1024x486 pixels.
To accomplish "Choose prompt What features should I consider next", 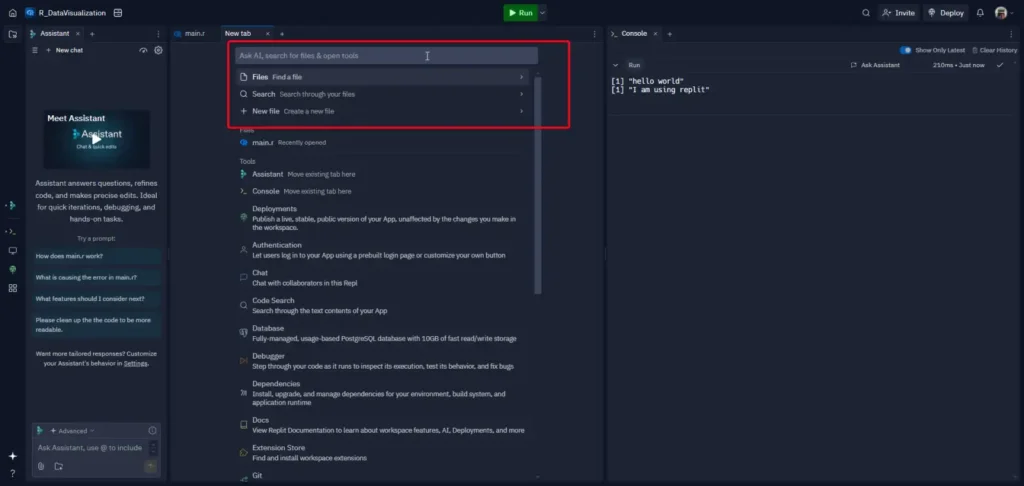I will tap(97, 299).
